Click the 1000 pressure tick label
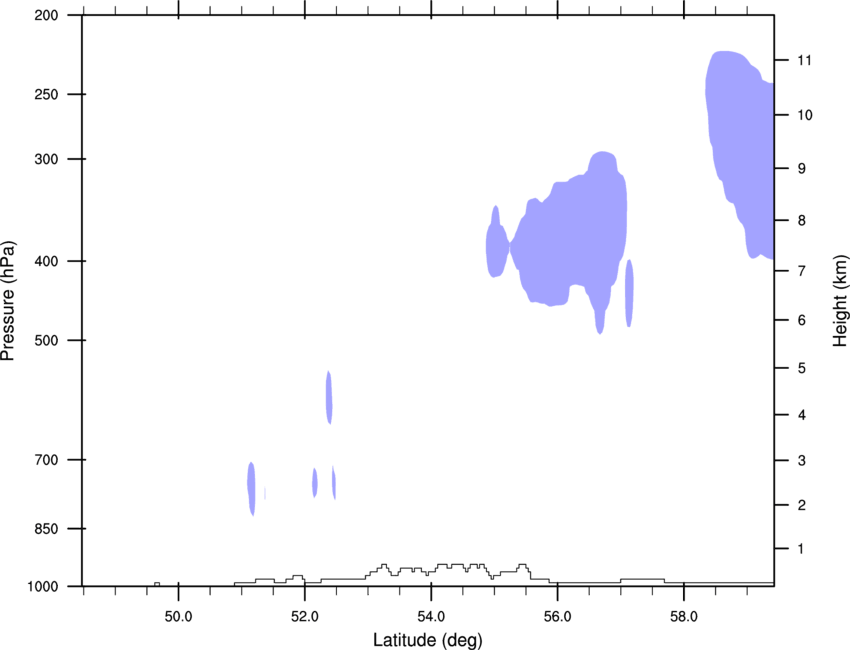 tap(43, 587)
